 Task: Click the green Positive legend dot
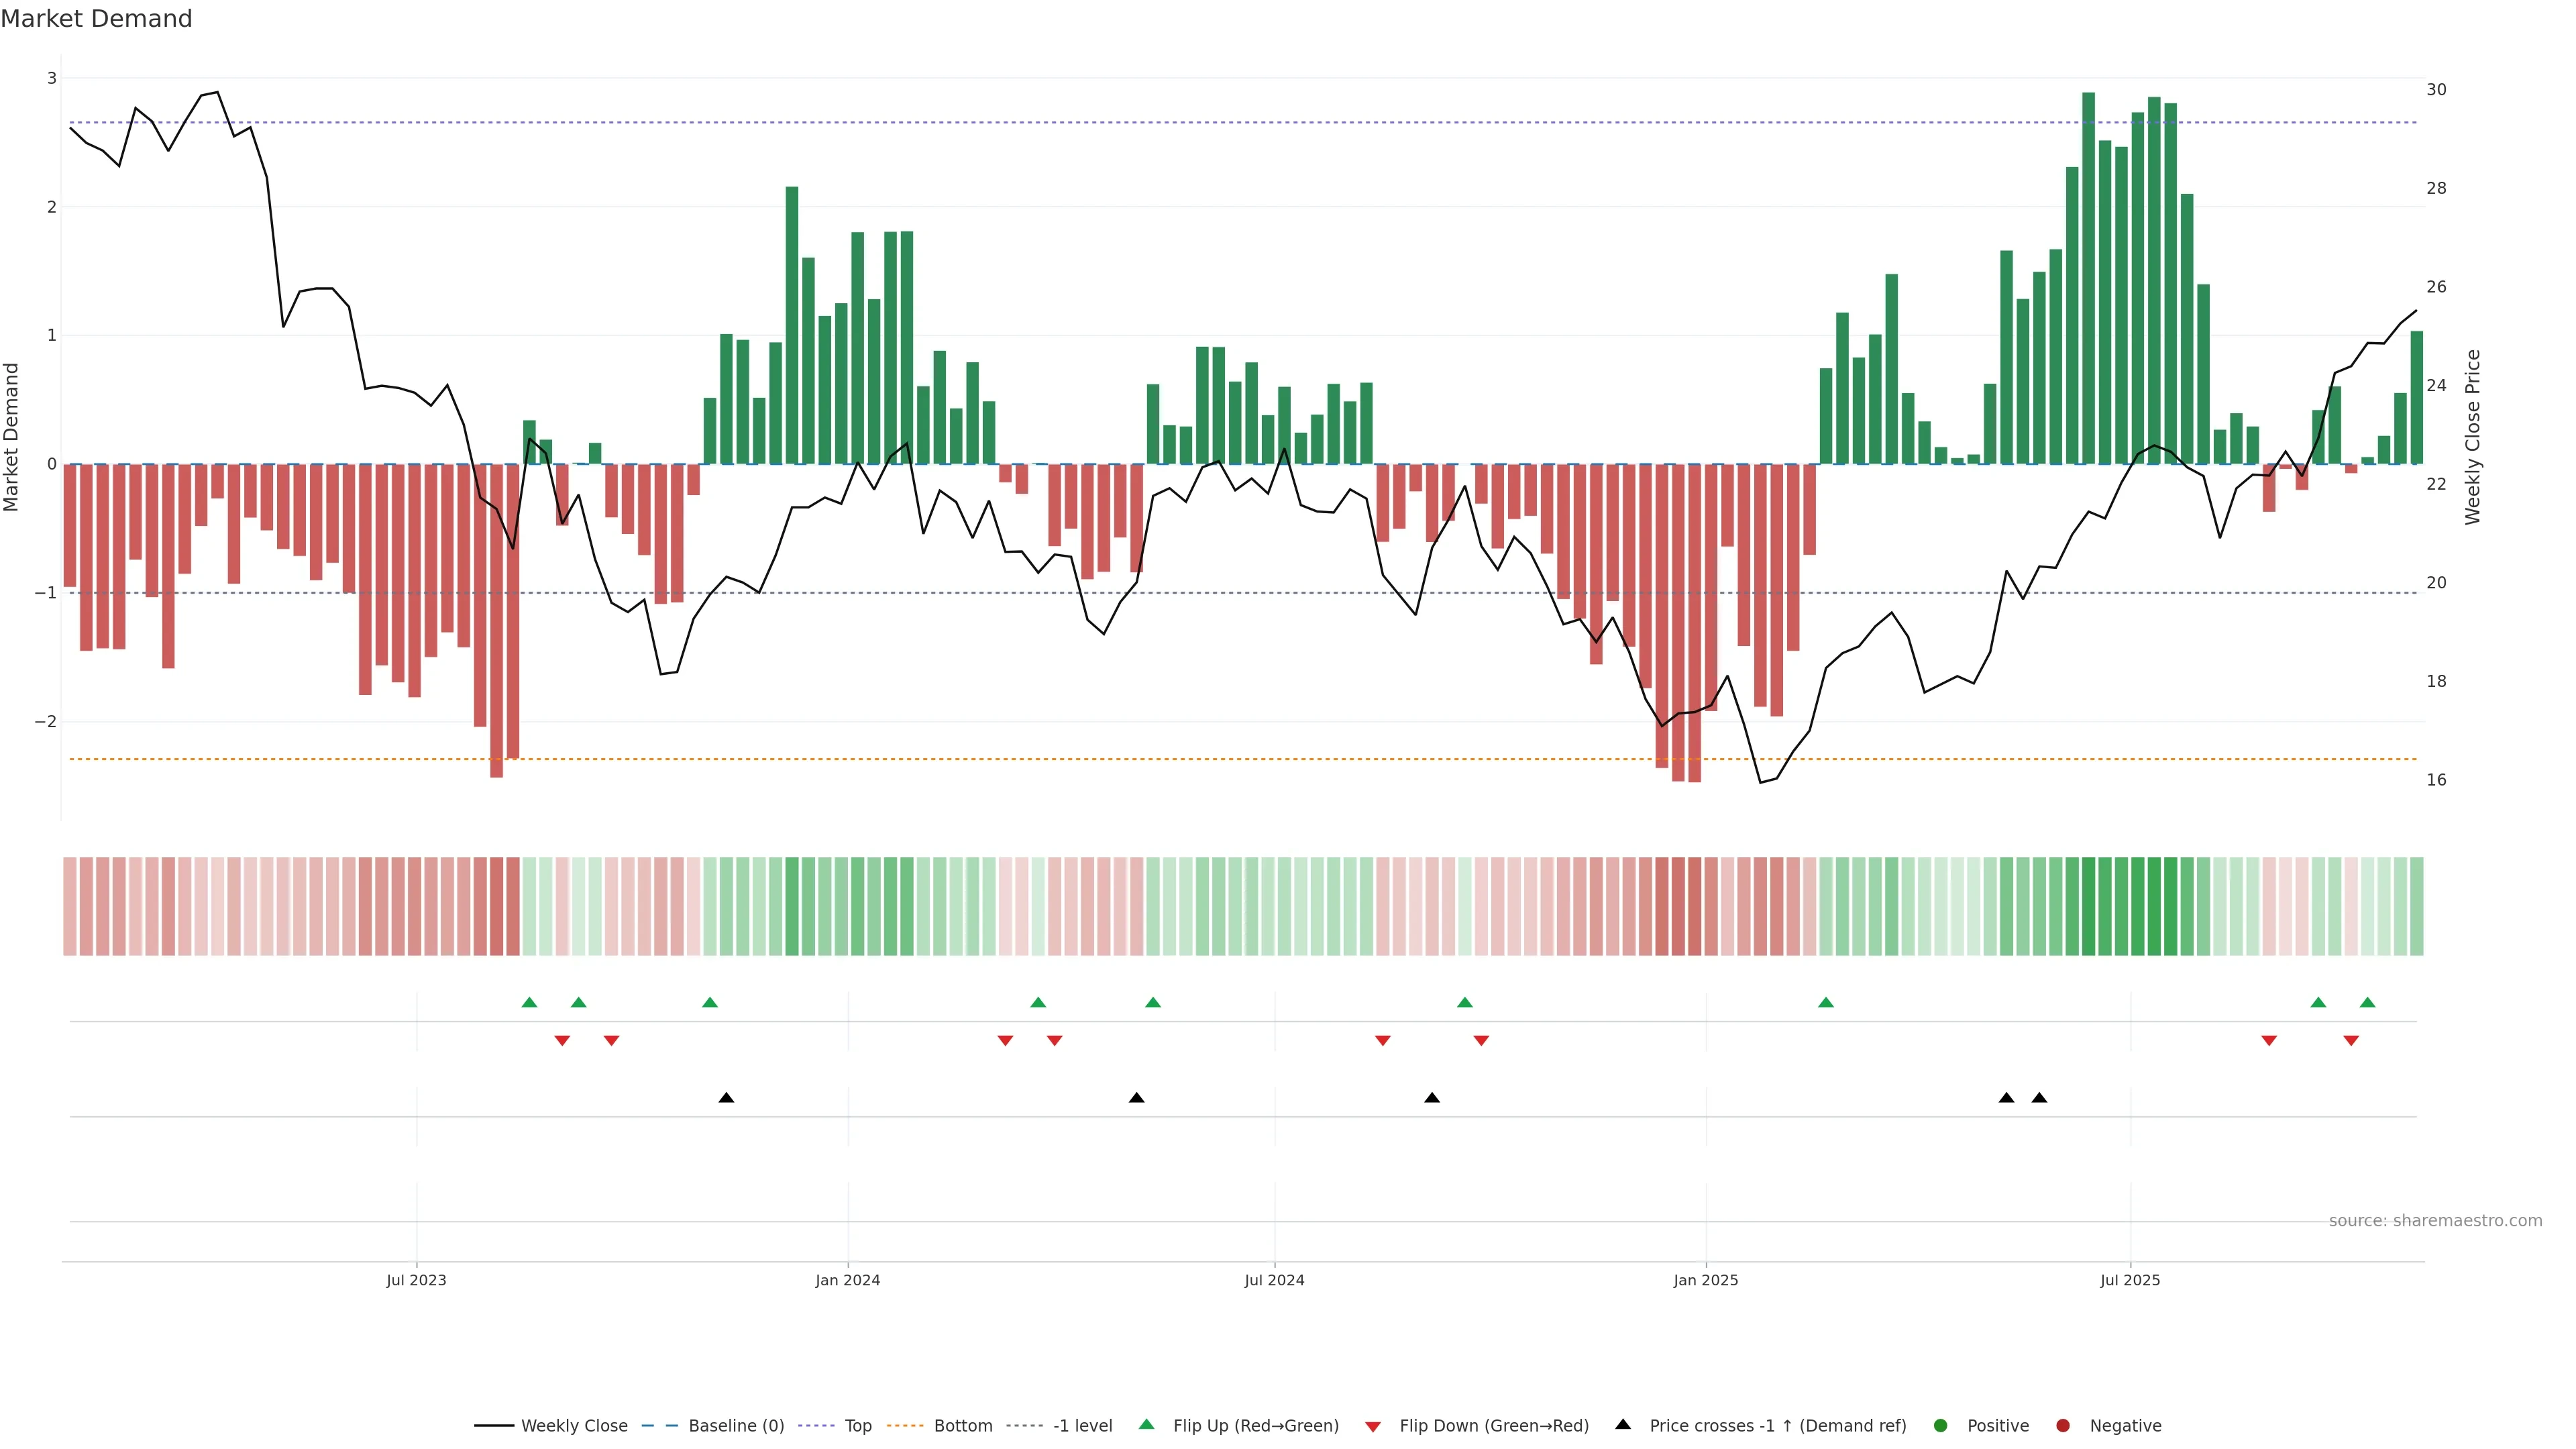(x=1941, y=1426)
